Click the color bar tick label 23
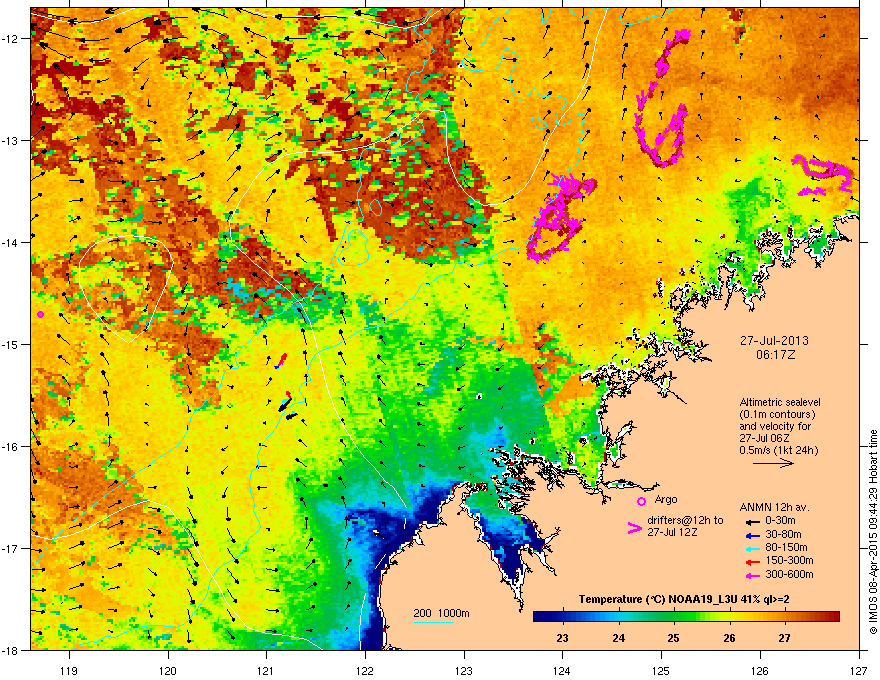The image size is (880, 680). click(x=562, y=638)
